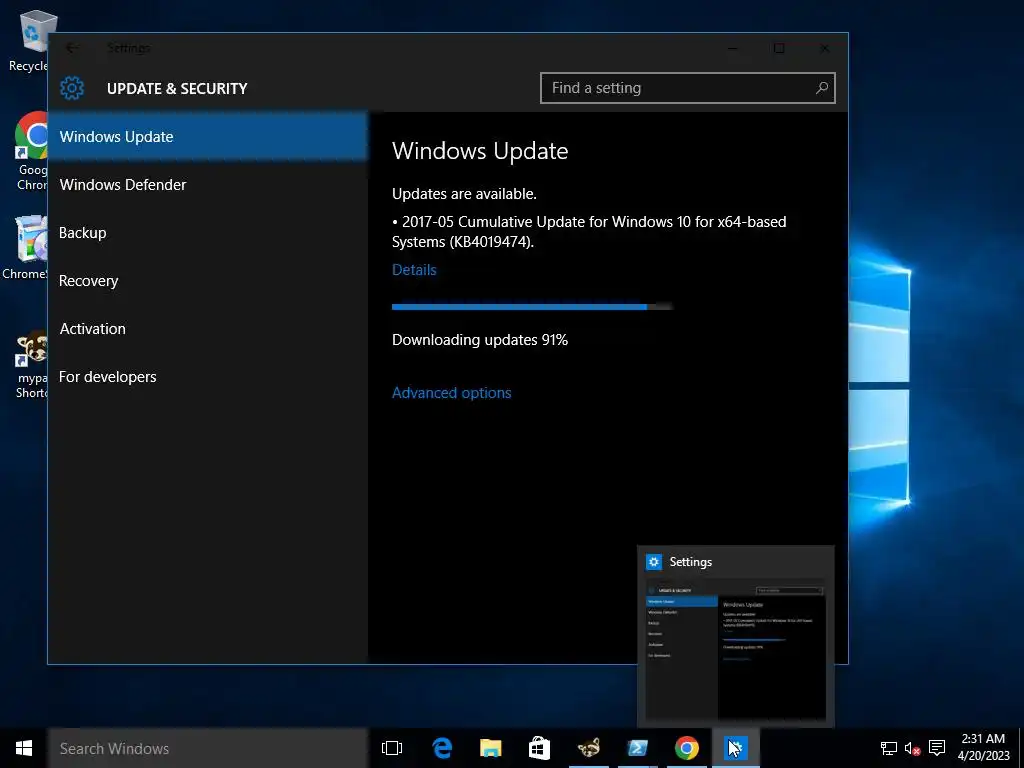Select the ChromeSetup desktop icon
The width and height of the screenshot is (1024, 768).
click(x=26, y=248)
